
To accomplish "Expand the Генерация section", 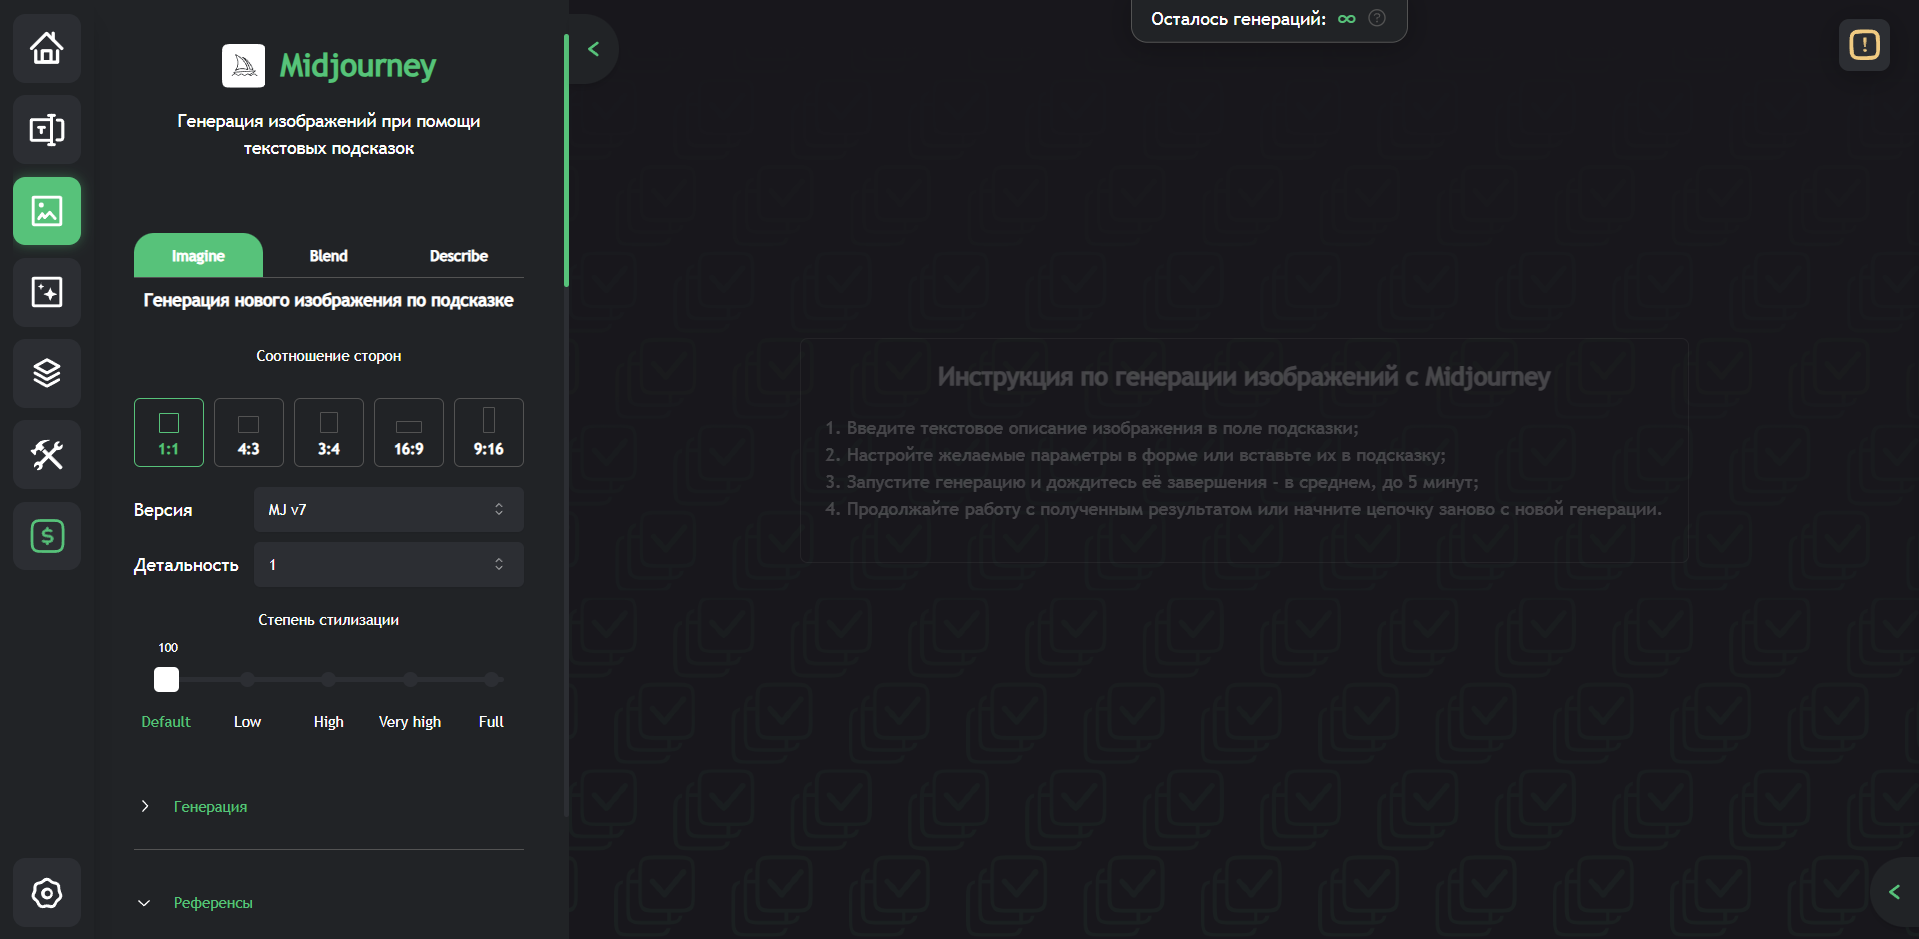I will (210, 807).
